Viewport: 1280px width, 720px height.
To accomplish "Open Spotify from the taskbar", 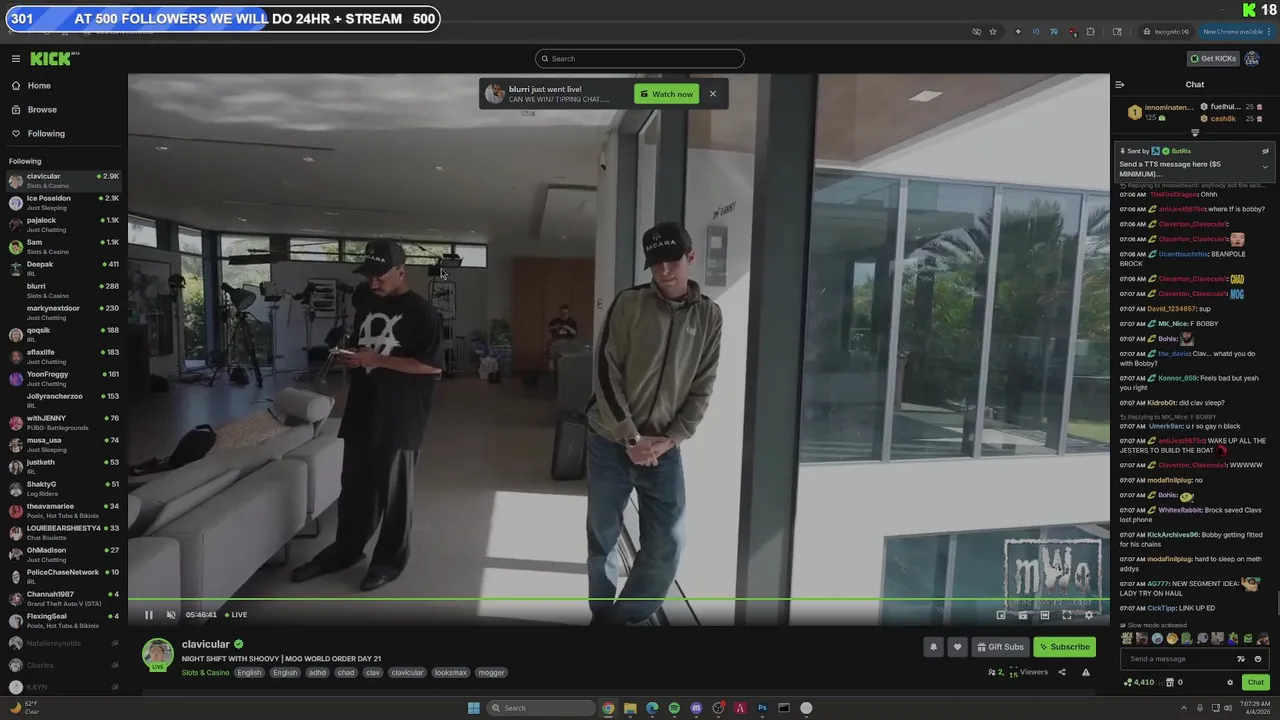I will tap(674, 708).
